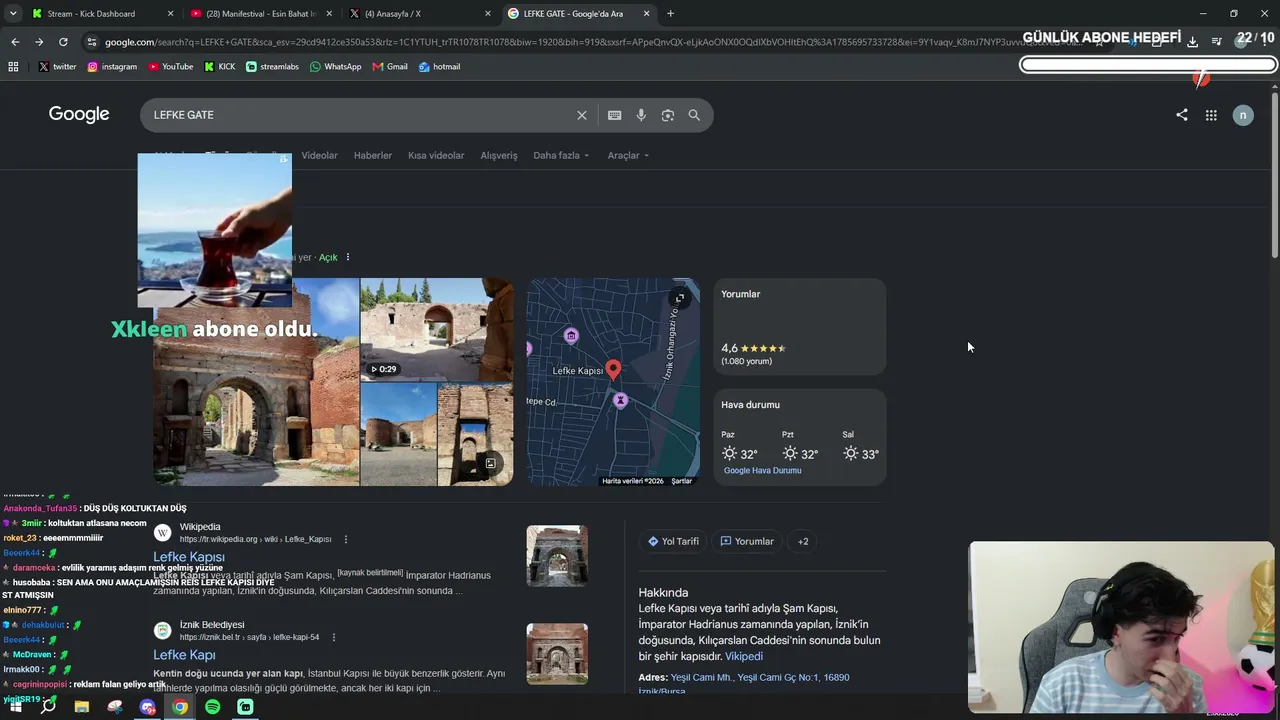Open a new browser tab
The width and height of the screenshot is (1280, 720).
[670, 14]
